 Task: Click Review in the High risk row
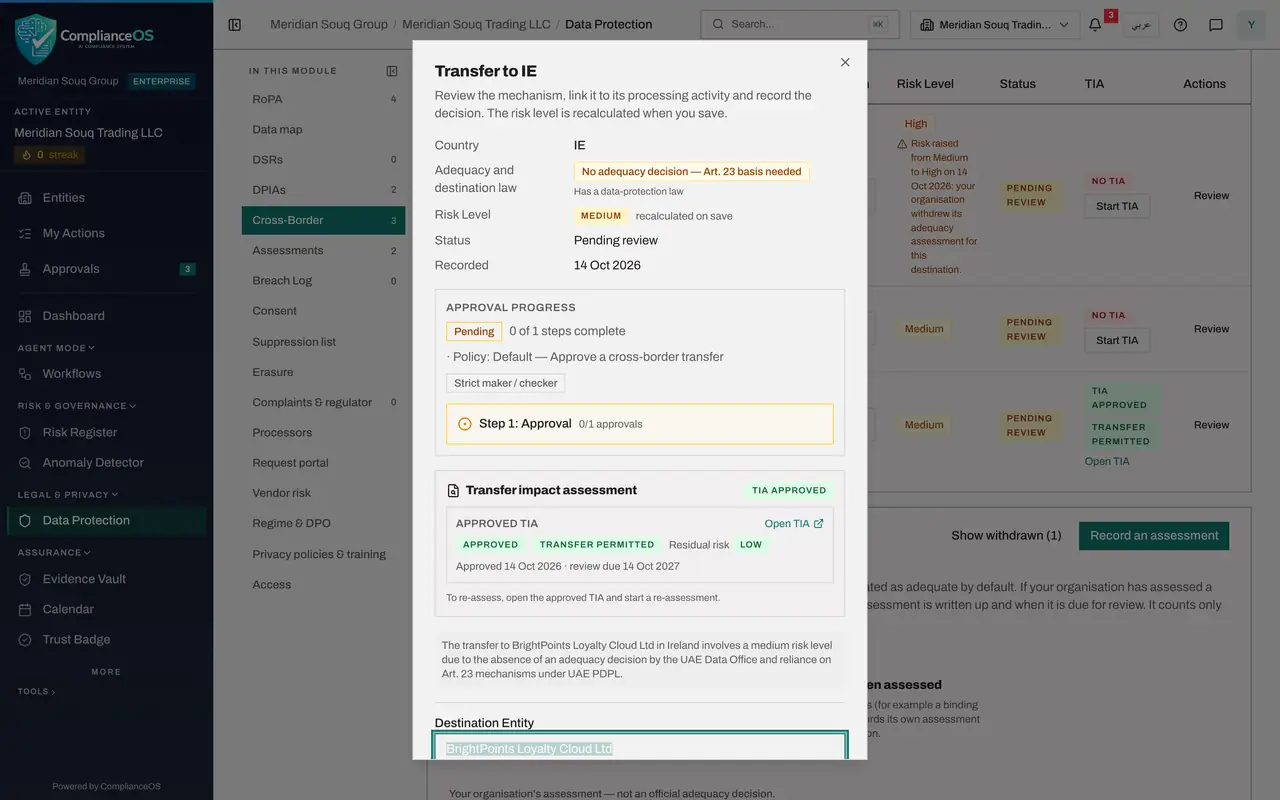pyautogui.click(x=1211, y=196)
